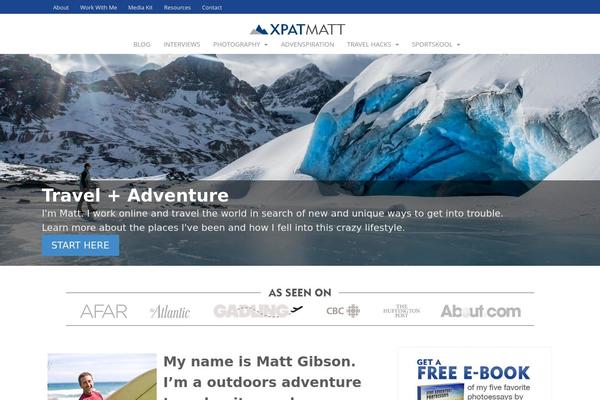Open the Interviews menu item
The height and width of the screenshot is (400, 600).
[x=182, y=44]
